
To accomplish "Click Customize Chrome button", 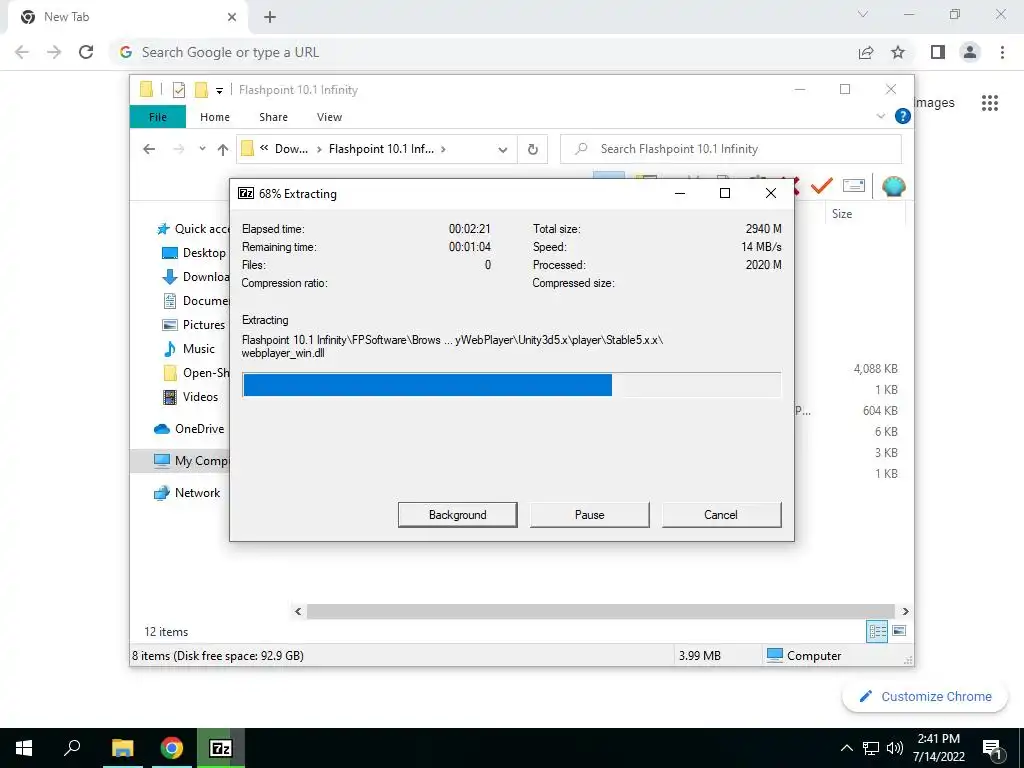I will 925,696.
